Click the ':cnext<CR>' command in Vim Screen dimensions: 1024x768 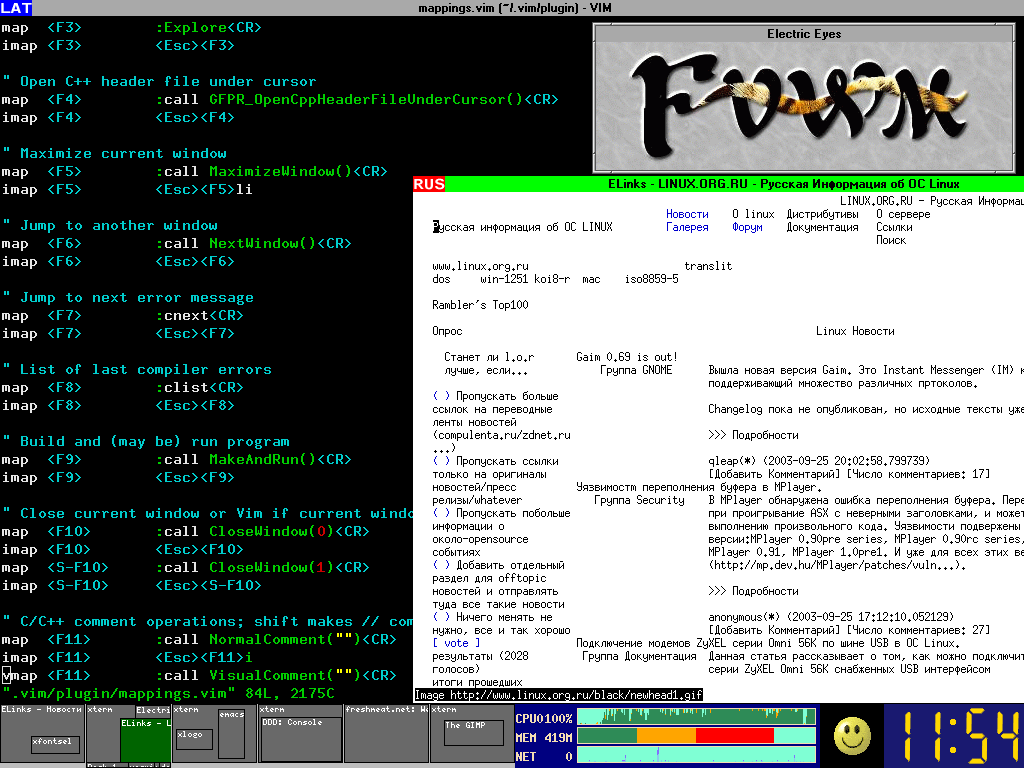[x=199, y=315]
